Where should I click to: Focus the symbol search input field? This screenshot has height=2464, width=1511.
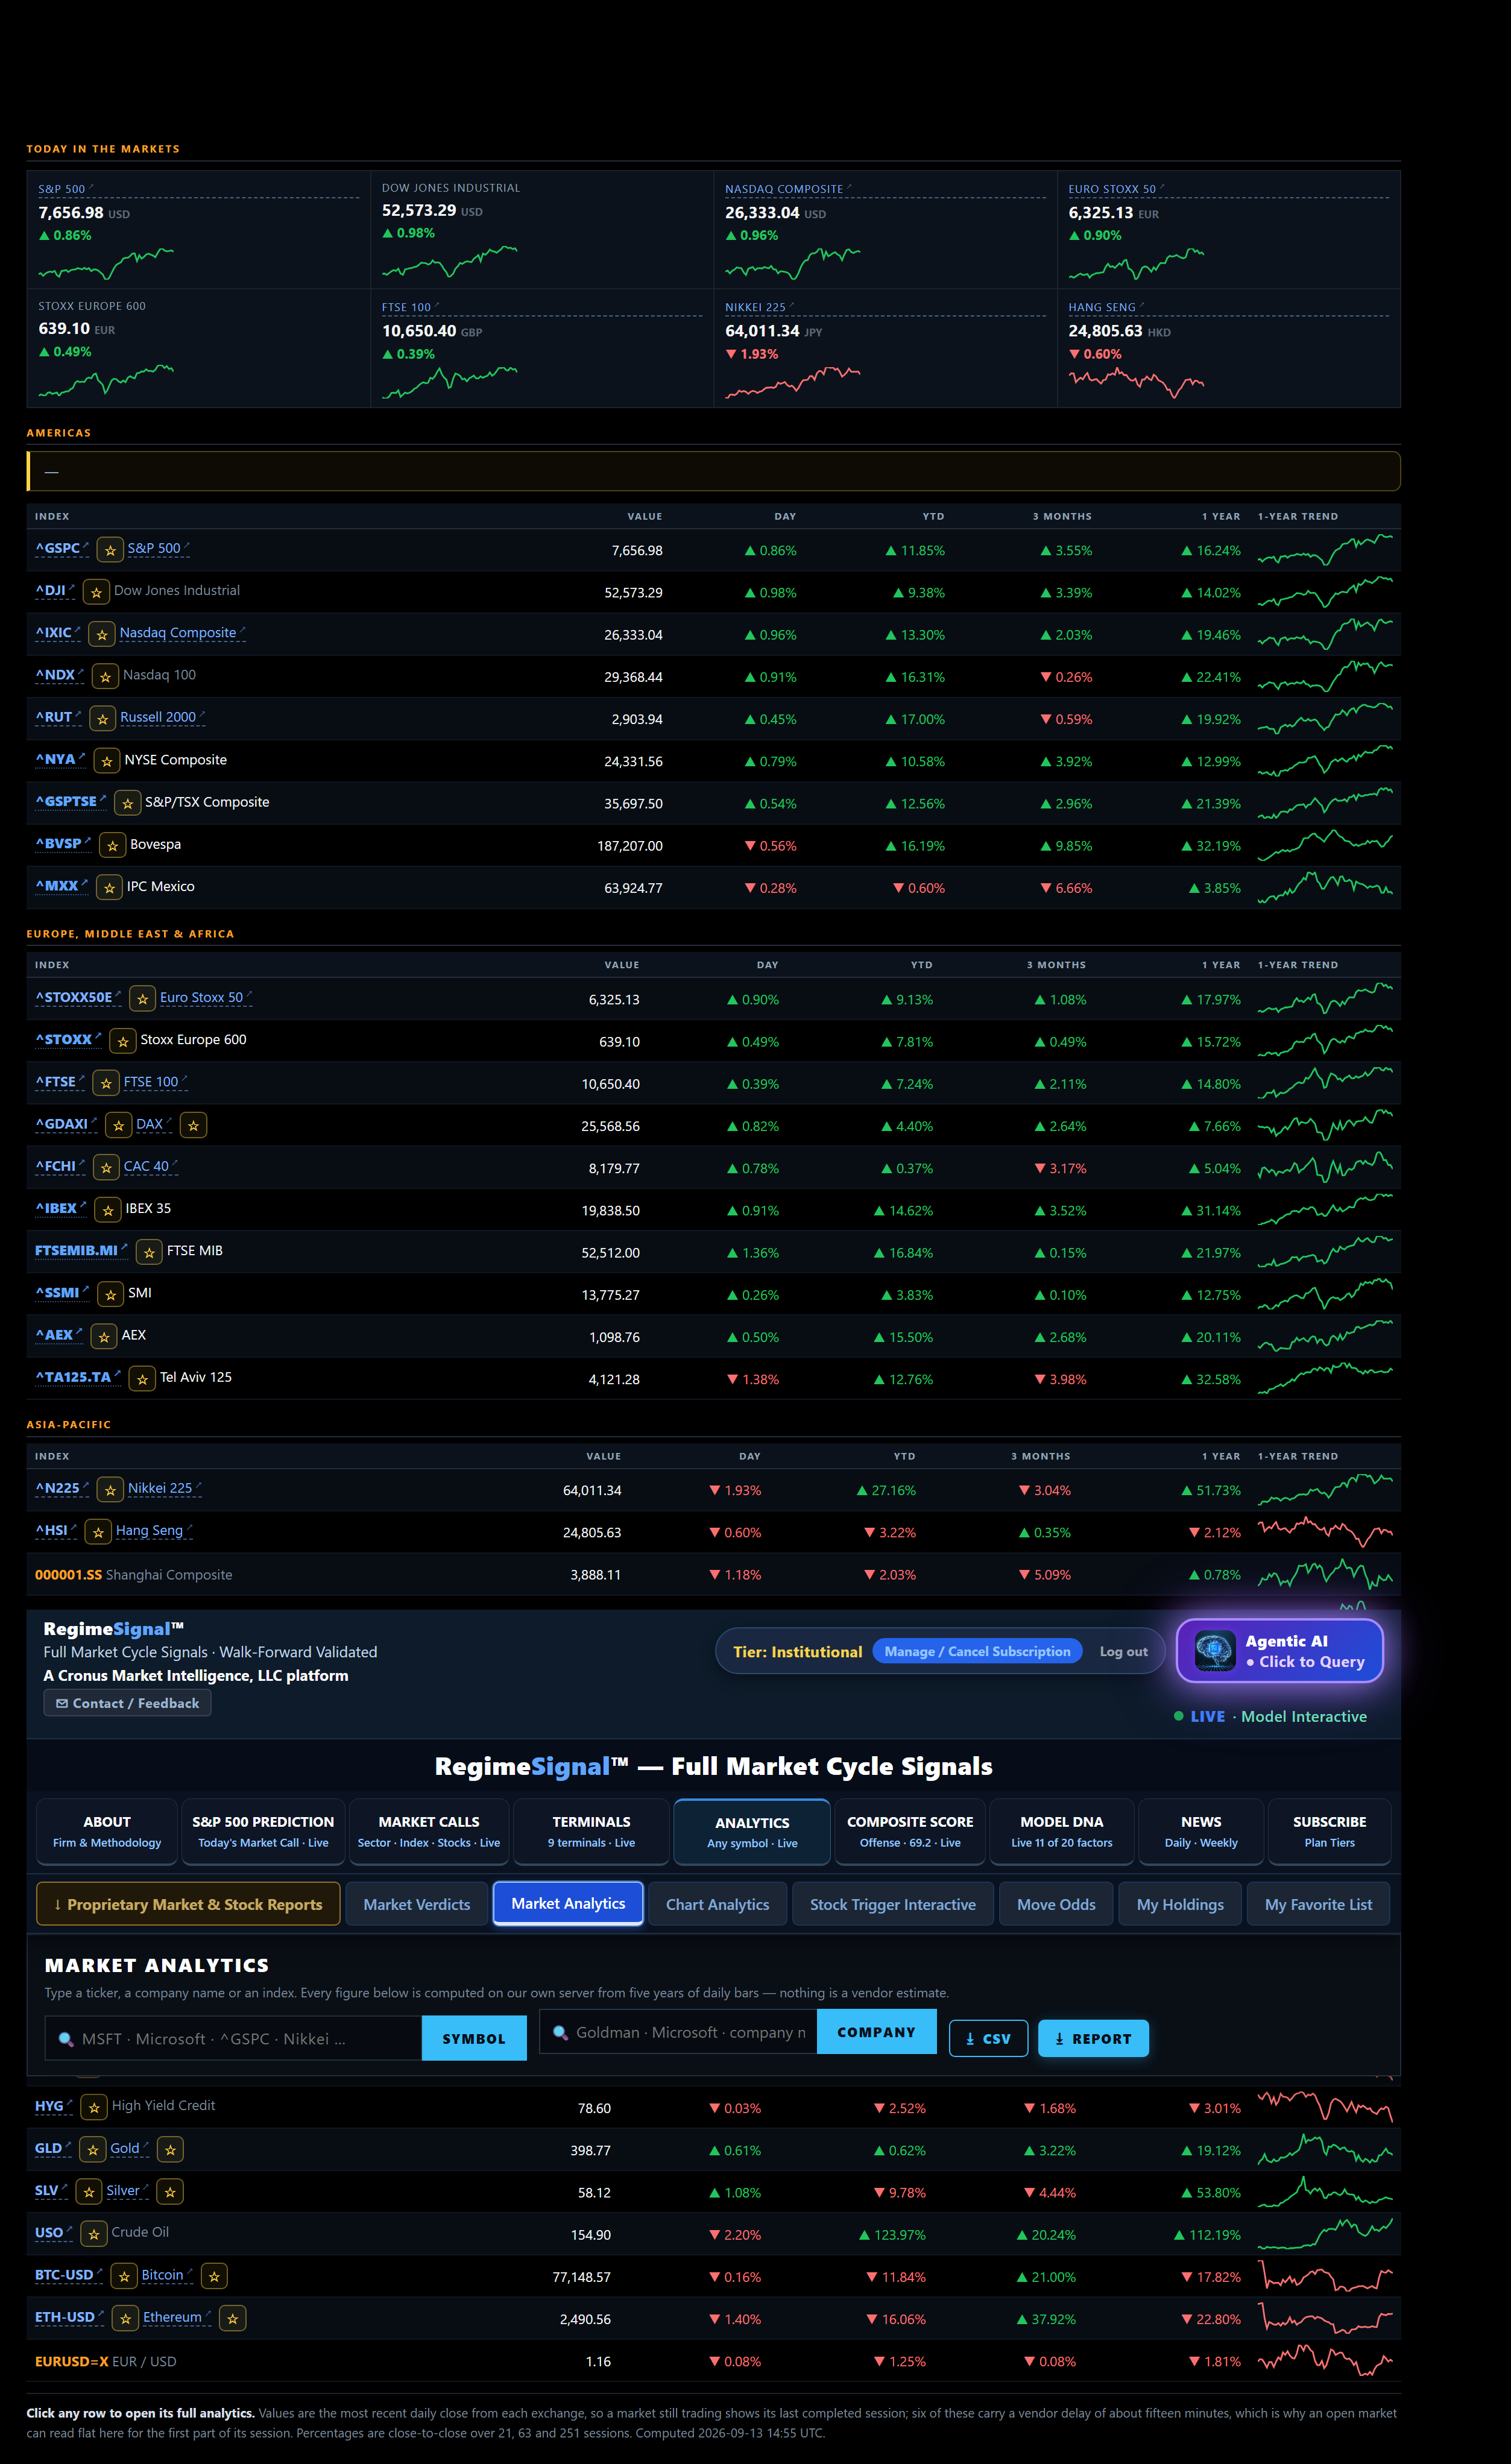click(x=234, y=2038)
